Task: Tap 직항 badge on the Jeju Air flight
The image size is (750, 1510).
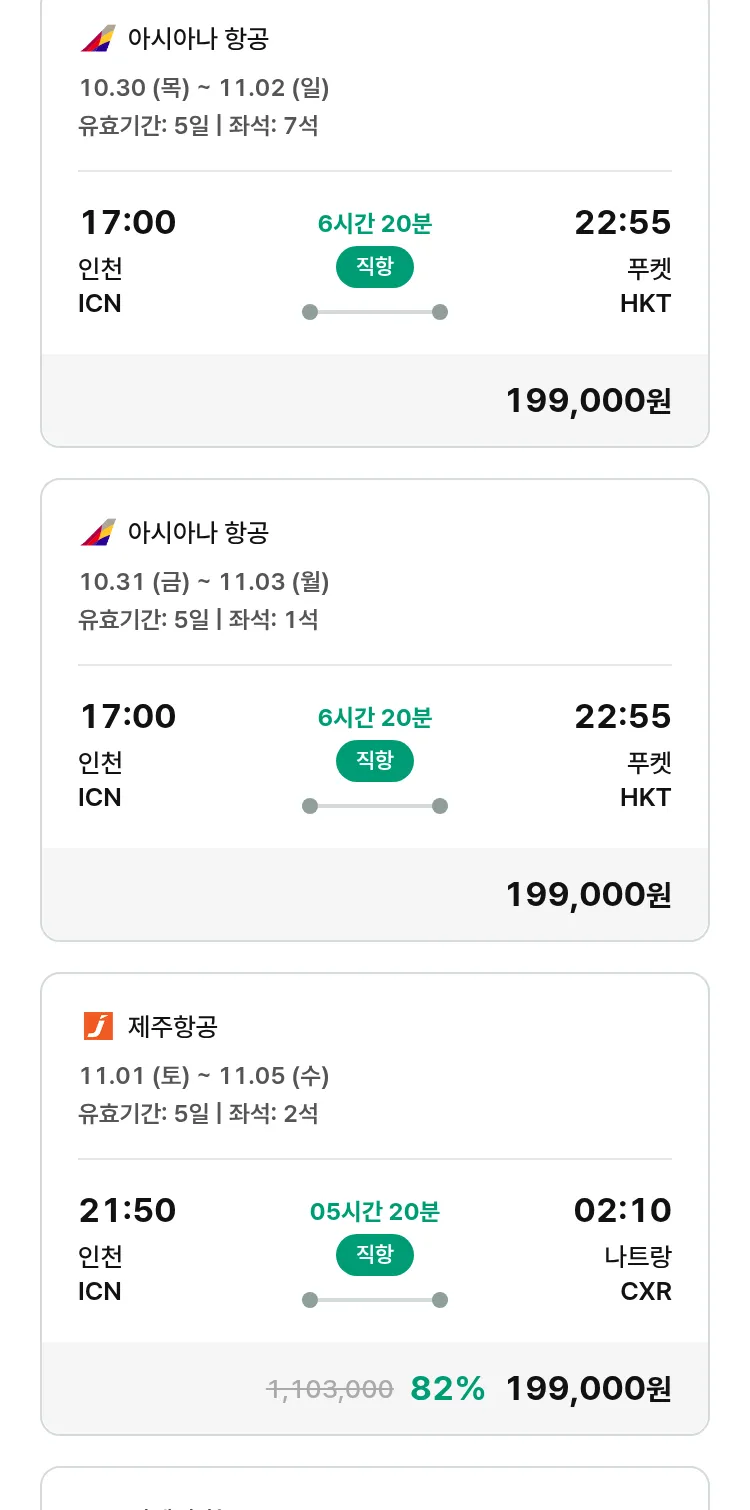Action: pyautogui.click(x=375, y=1255)
